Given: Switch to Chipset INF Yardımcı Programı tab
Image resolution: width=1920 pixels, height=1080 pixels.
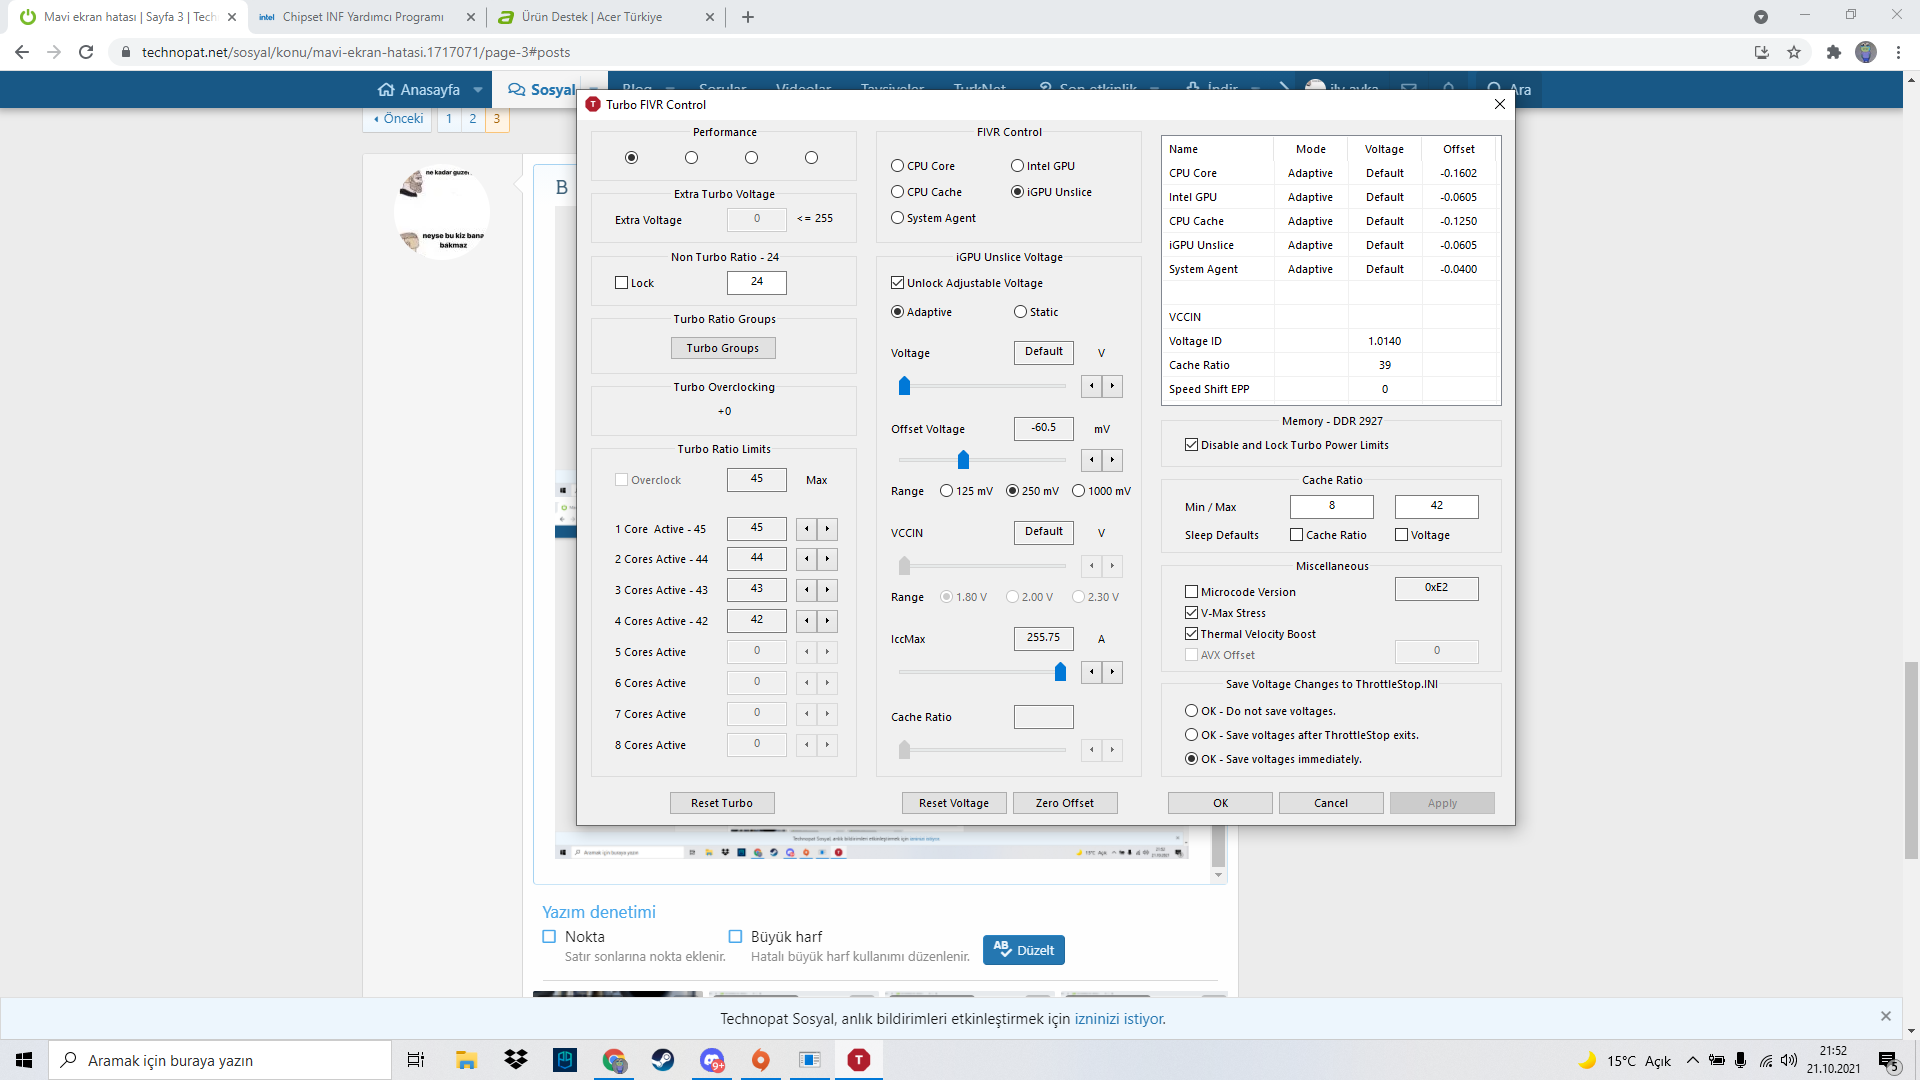Looking at the screenshot, I should click(x=362, y=17).
